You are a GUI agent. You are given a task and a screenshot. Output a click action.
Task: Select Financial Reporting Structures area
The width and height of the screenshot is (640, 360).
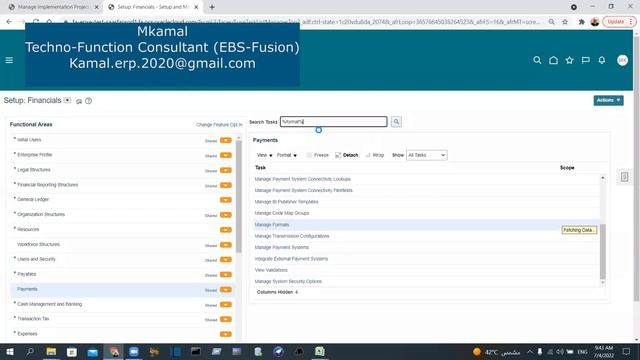[47, 185]
